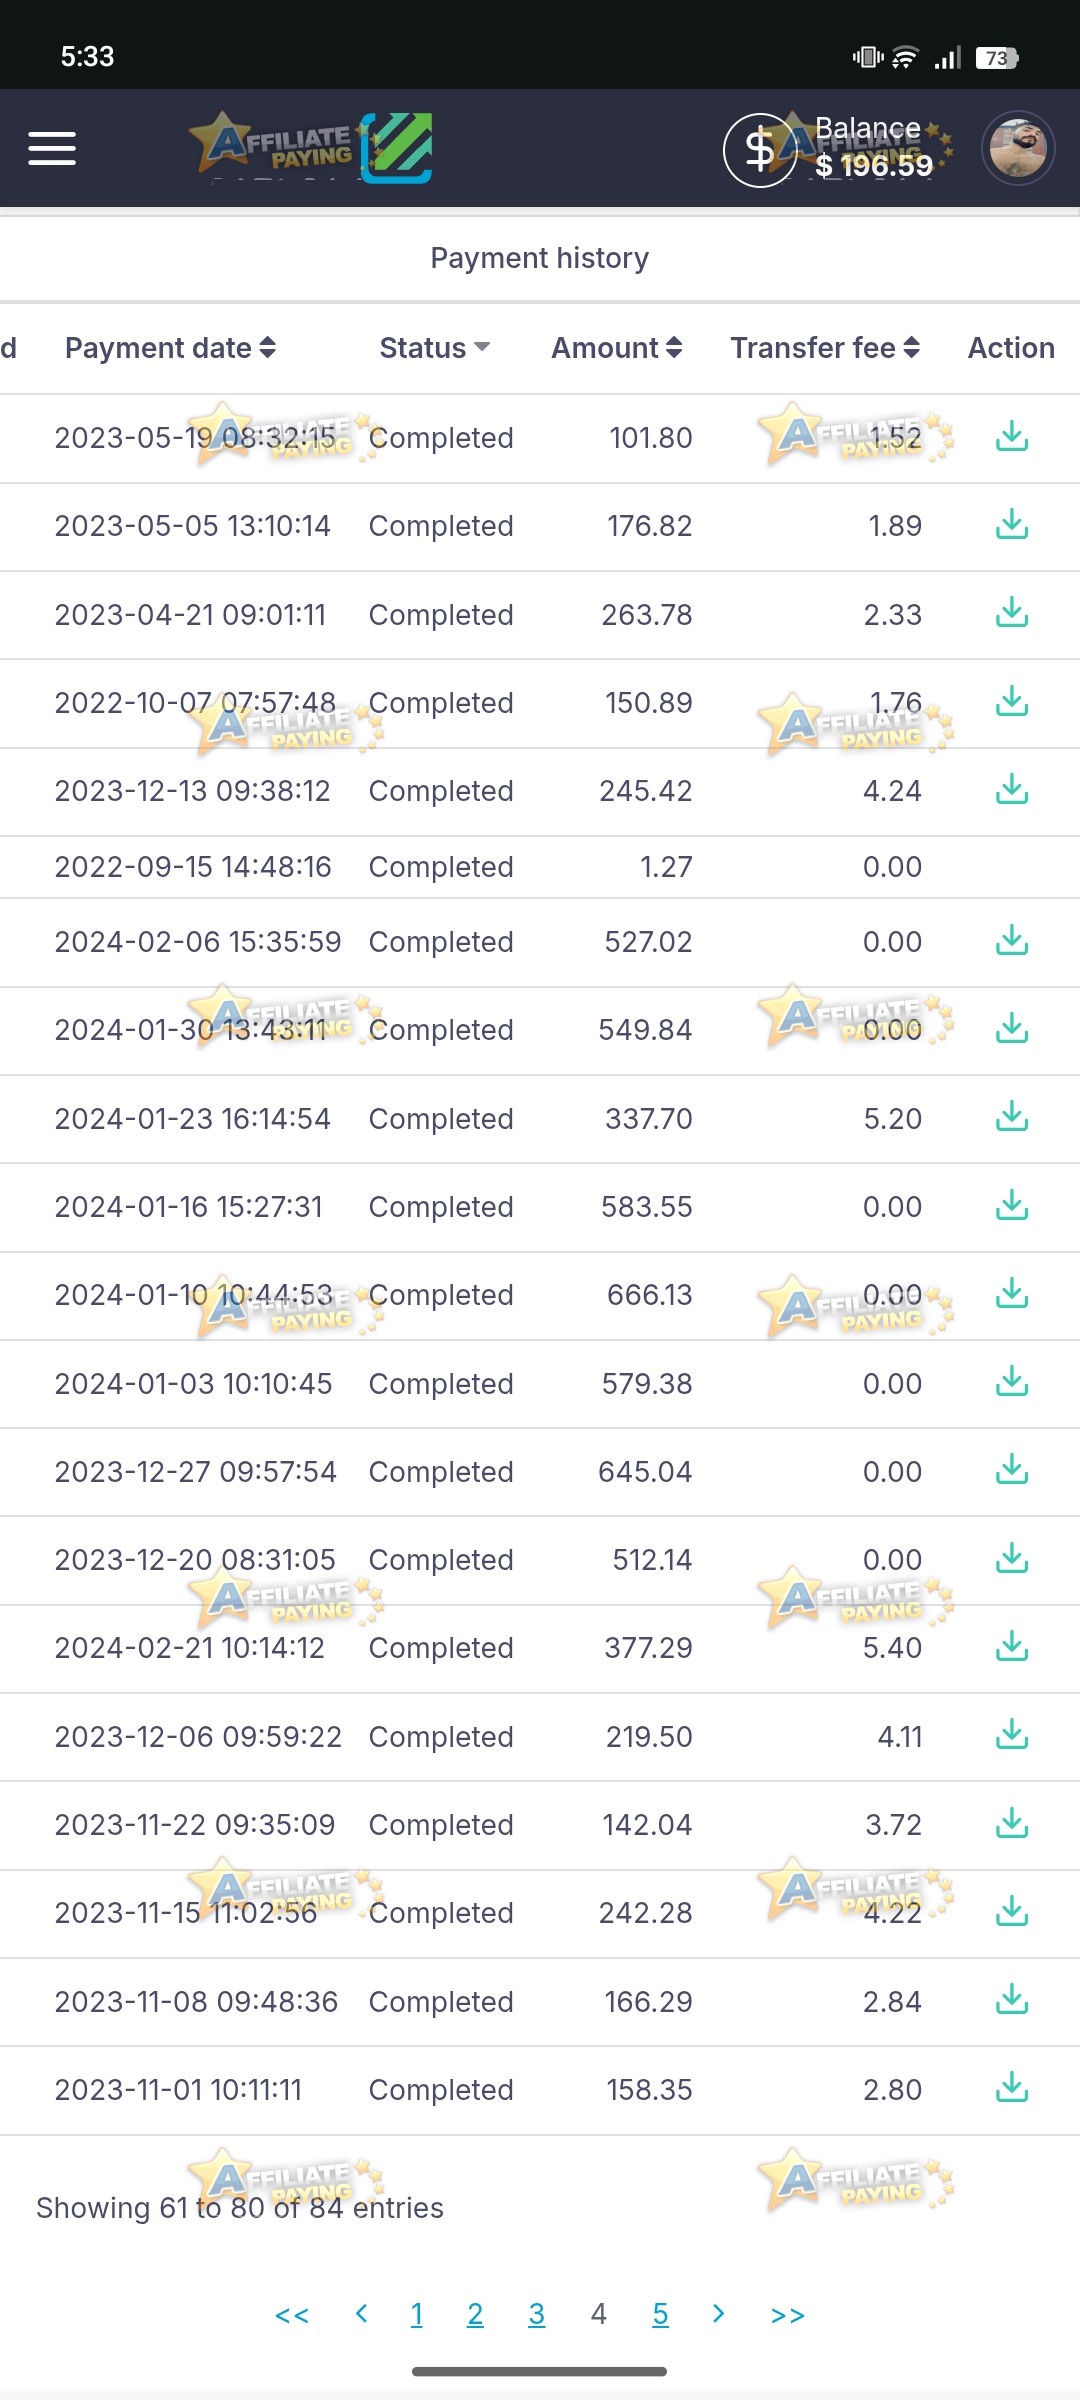This screenshot has width=1080, height=2400.
Task: Open the hamburger navigation menu
Action: pos(52,148)
